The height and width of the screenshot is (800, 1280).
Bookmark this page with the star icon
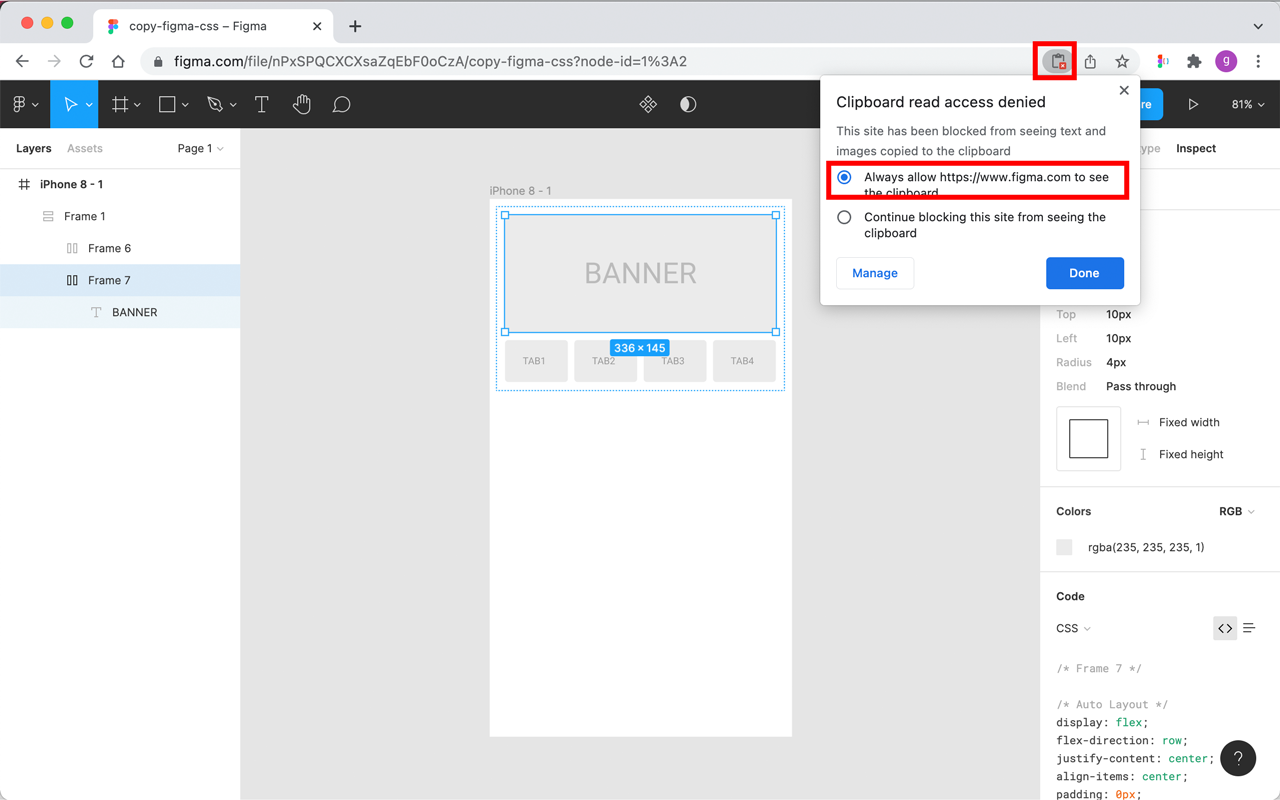pyautogui.click(x=1122, y=62)
